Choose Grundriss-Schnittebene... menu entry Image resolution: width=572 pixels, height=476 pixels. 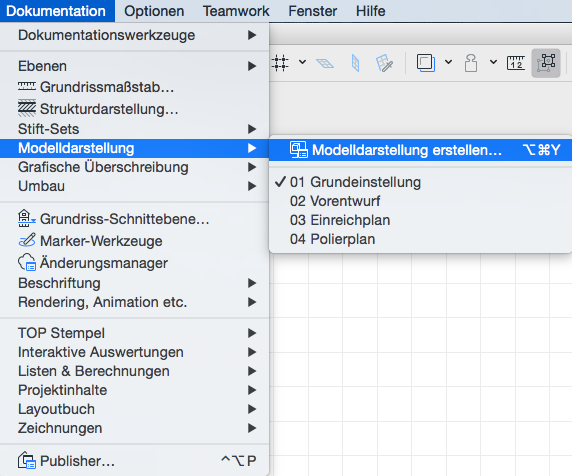pyautogui.click(x=134, y=219)
